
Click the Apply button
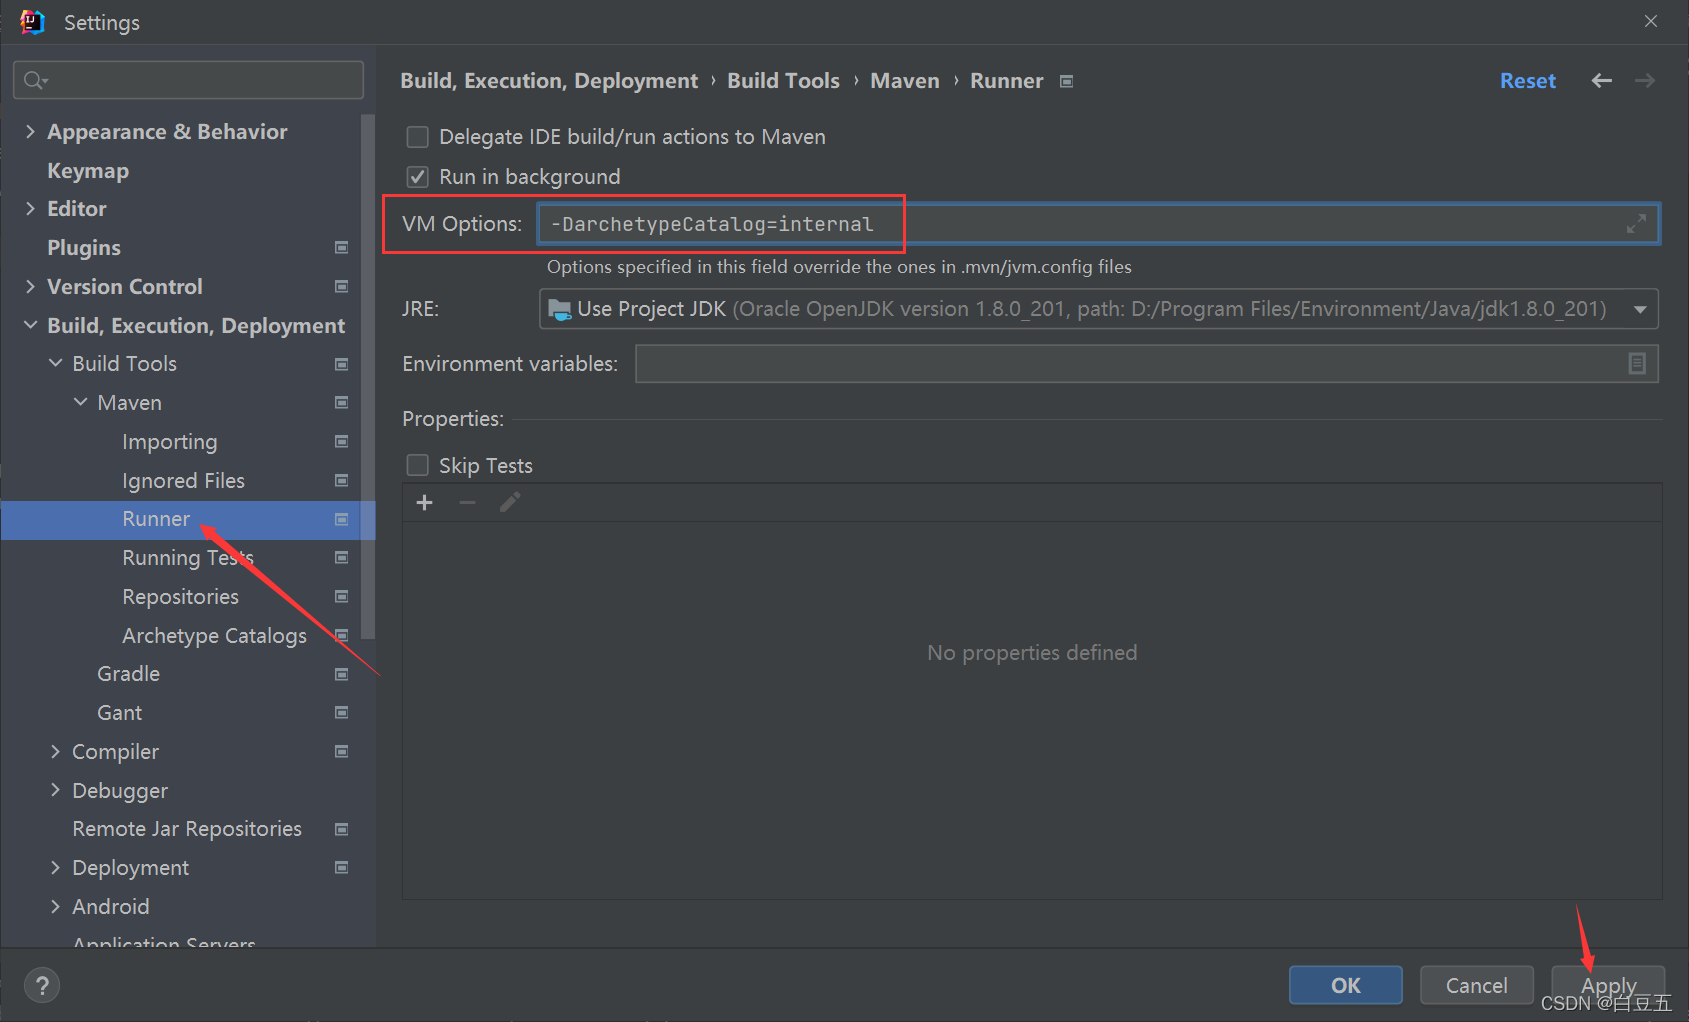1608,985
